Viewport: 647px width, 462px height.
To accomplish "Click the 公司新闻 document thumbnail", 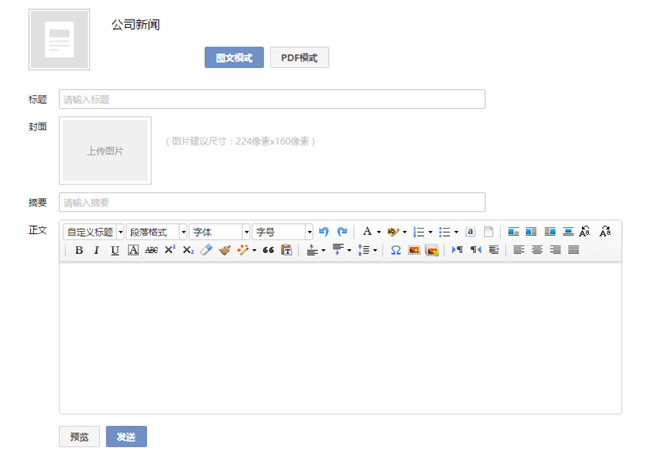I will click(59, 40).
